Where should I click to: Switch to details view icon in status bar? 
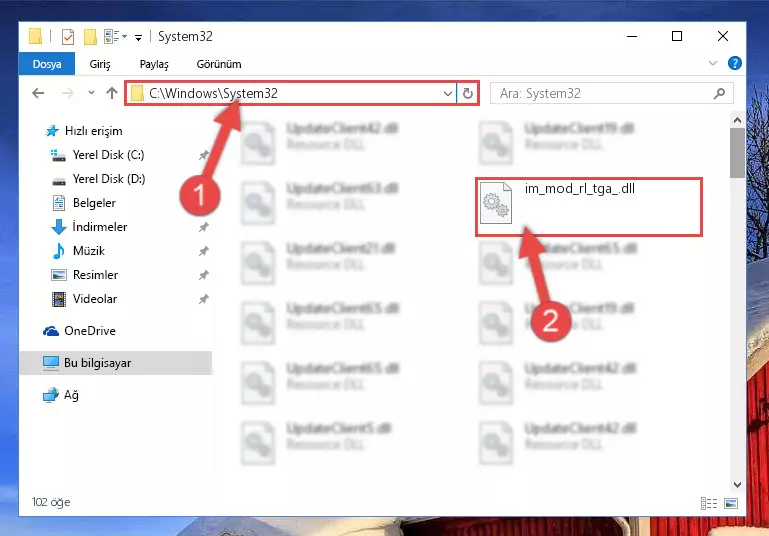709,503
